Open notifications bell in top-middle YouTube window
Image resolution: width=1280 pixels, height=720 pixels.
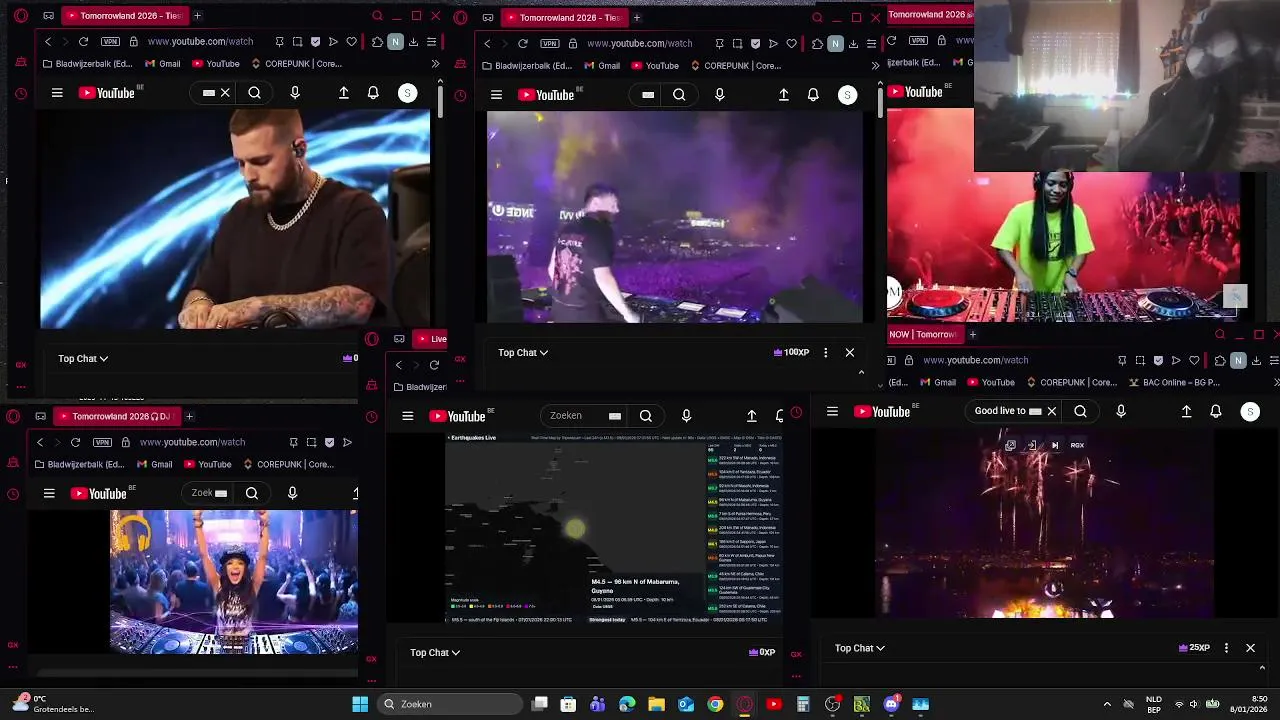(813, 95)
